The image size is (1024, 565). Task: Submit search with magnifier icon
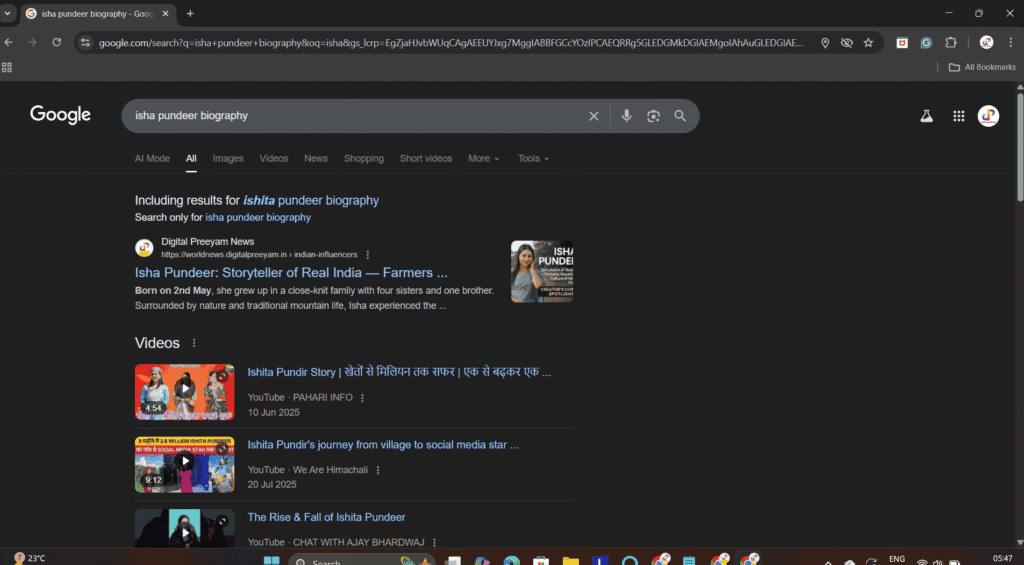coord(680,116)
